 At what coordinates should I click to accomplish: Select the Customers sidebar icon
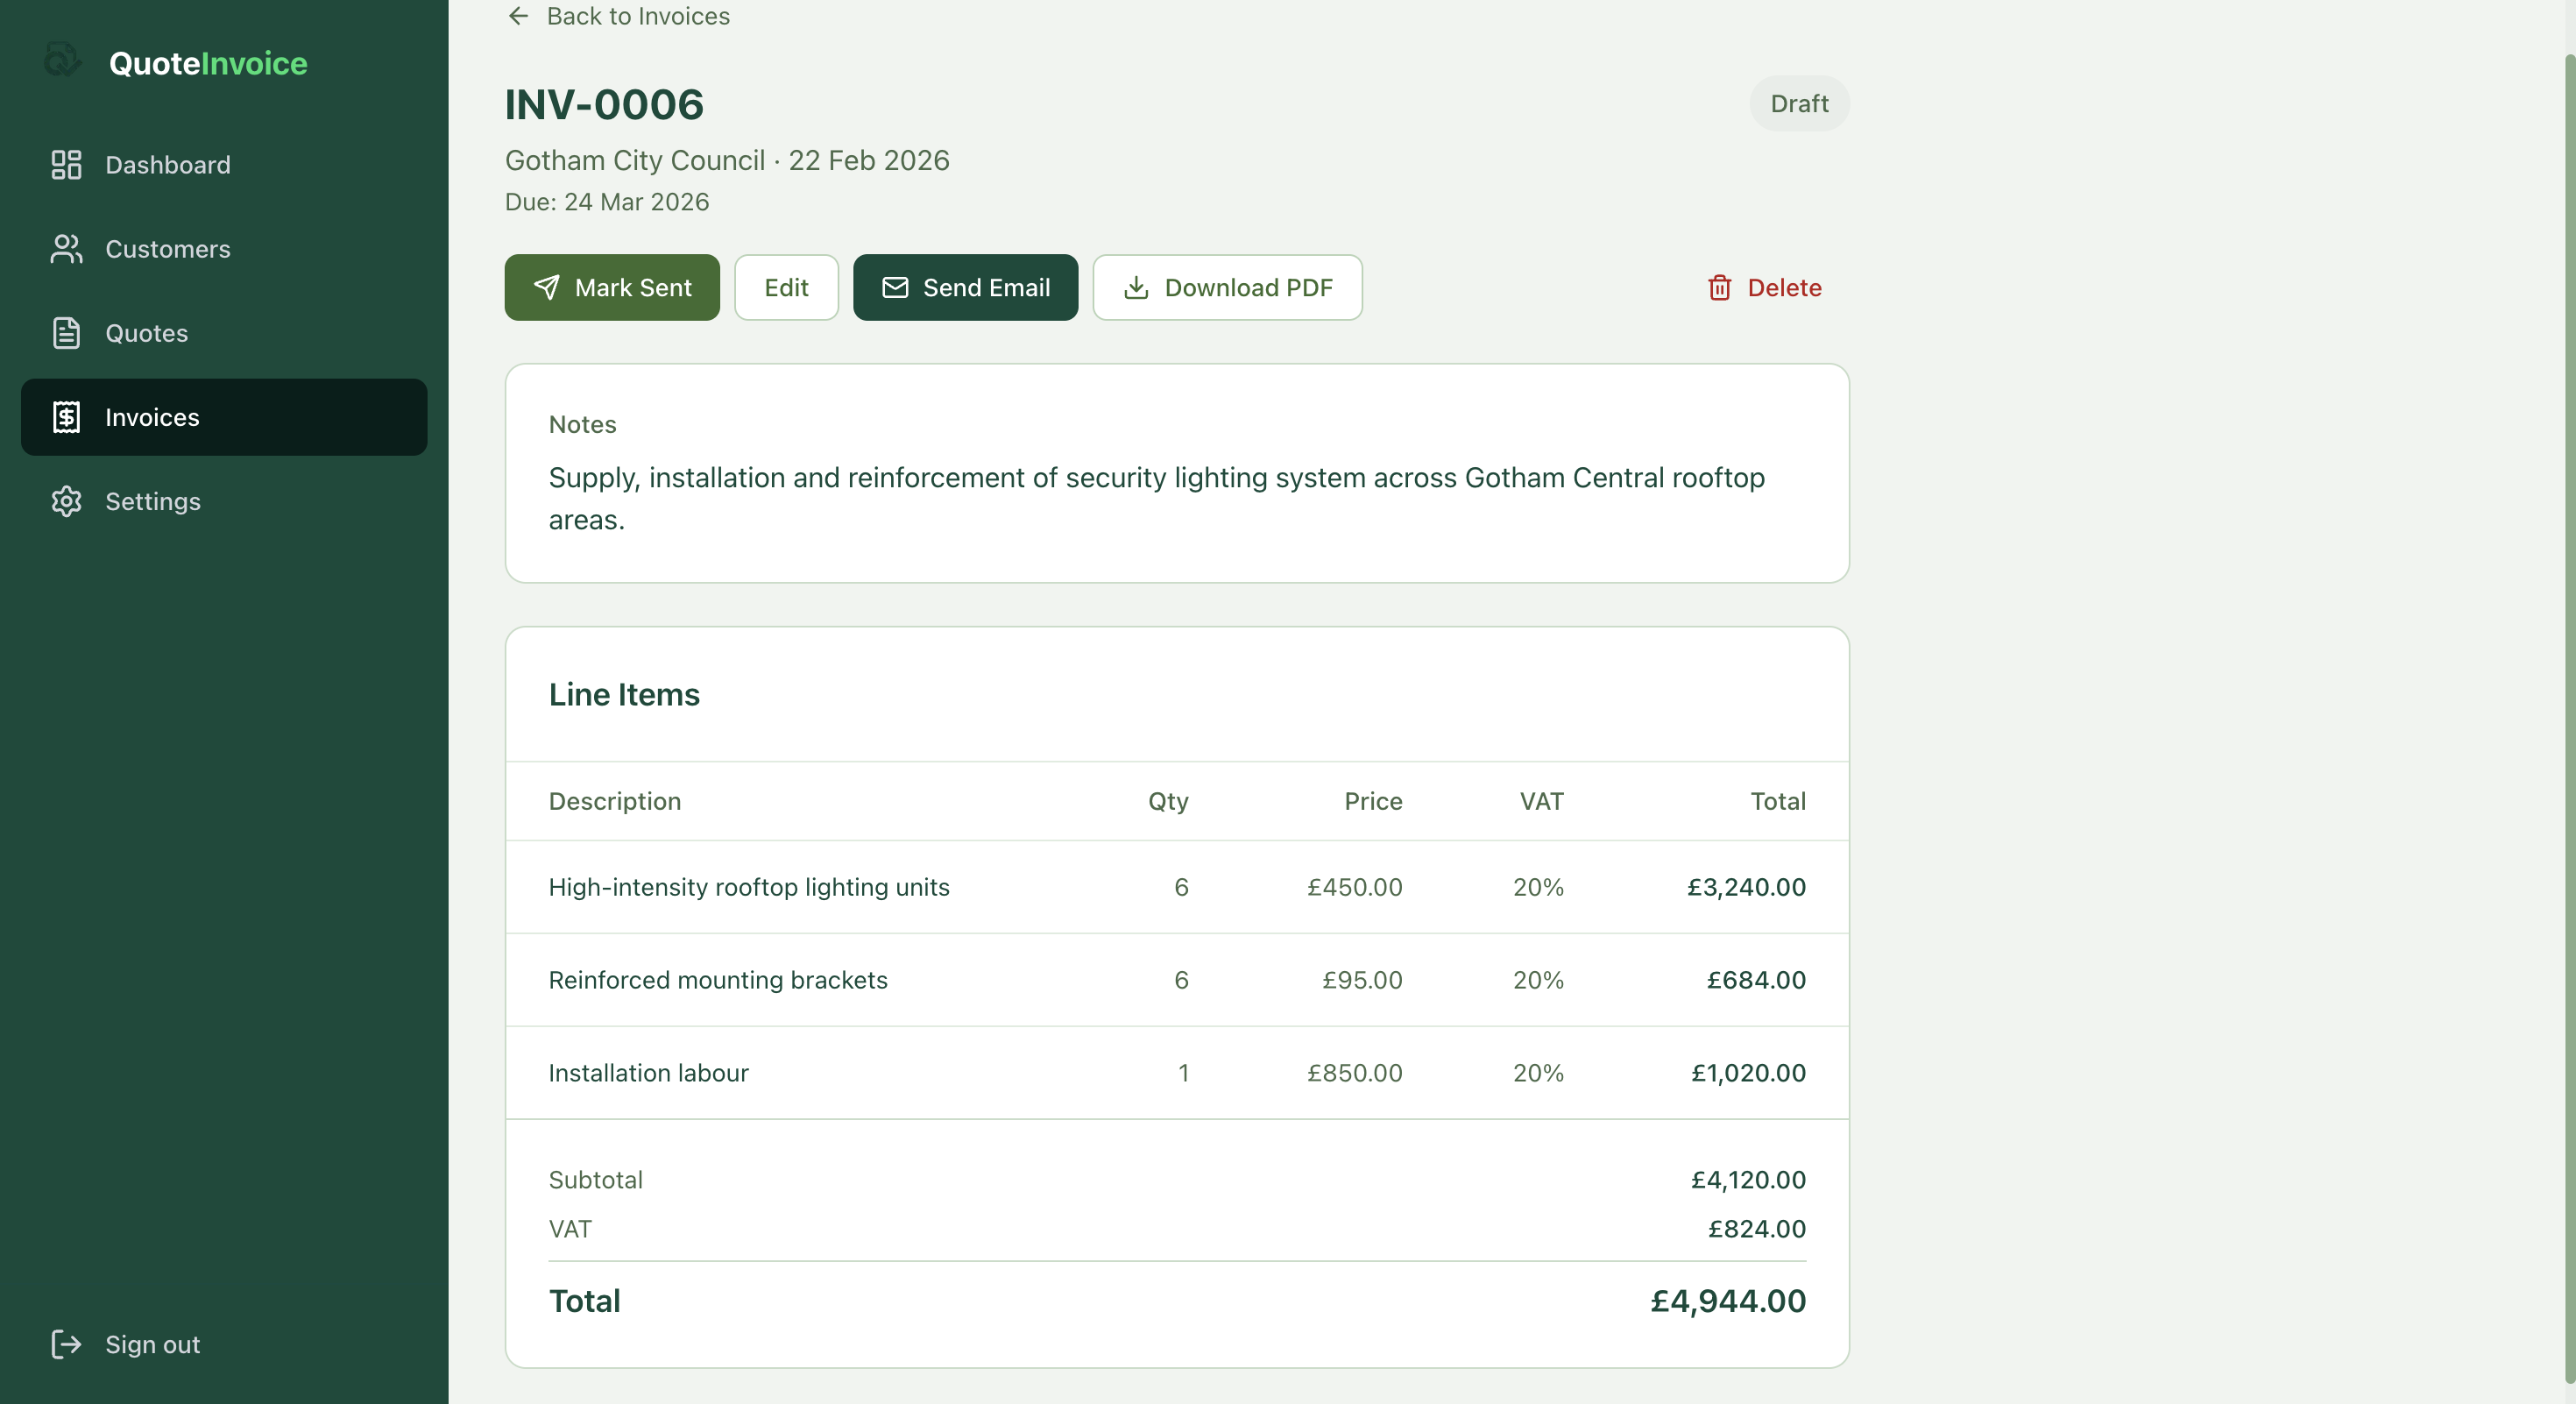[x=66, y=249]
